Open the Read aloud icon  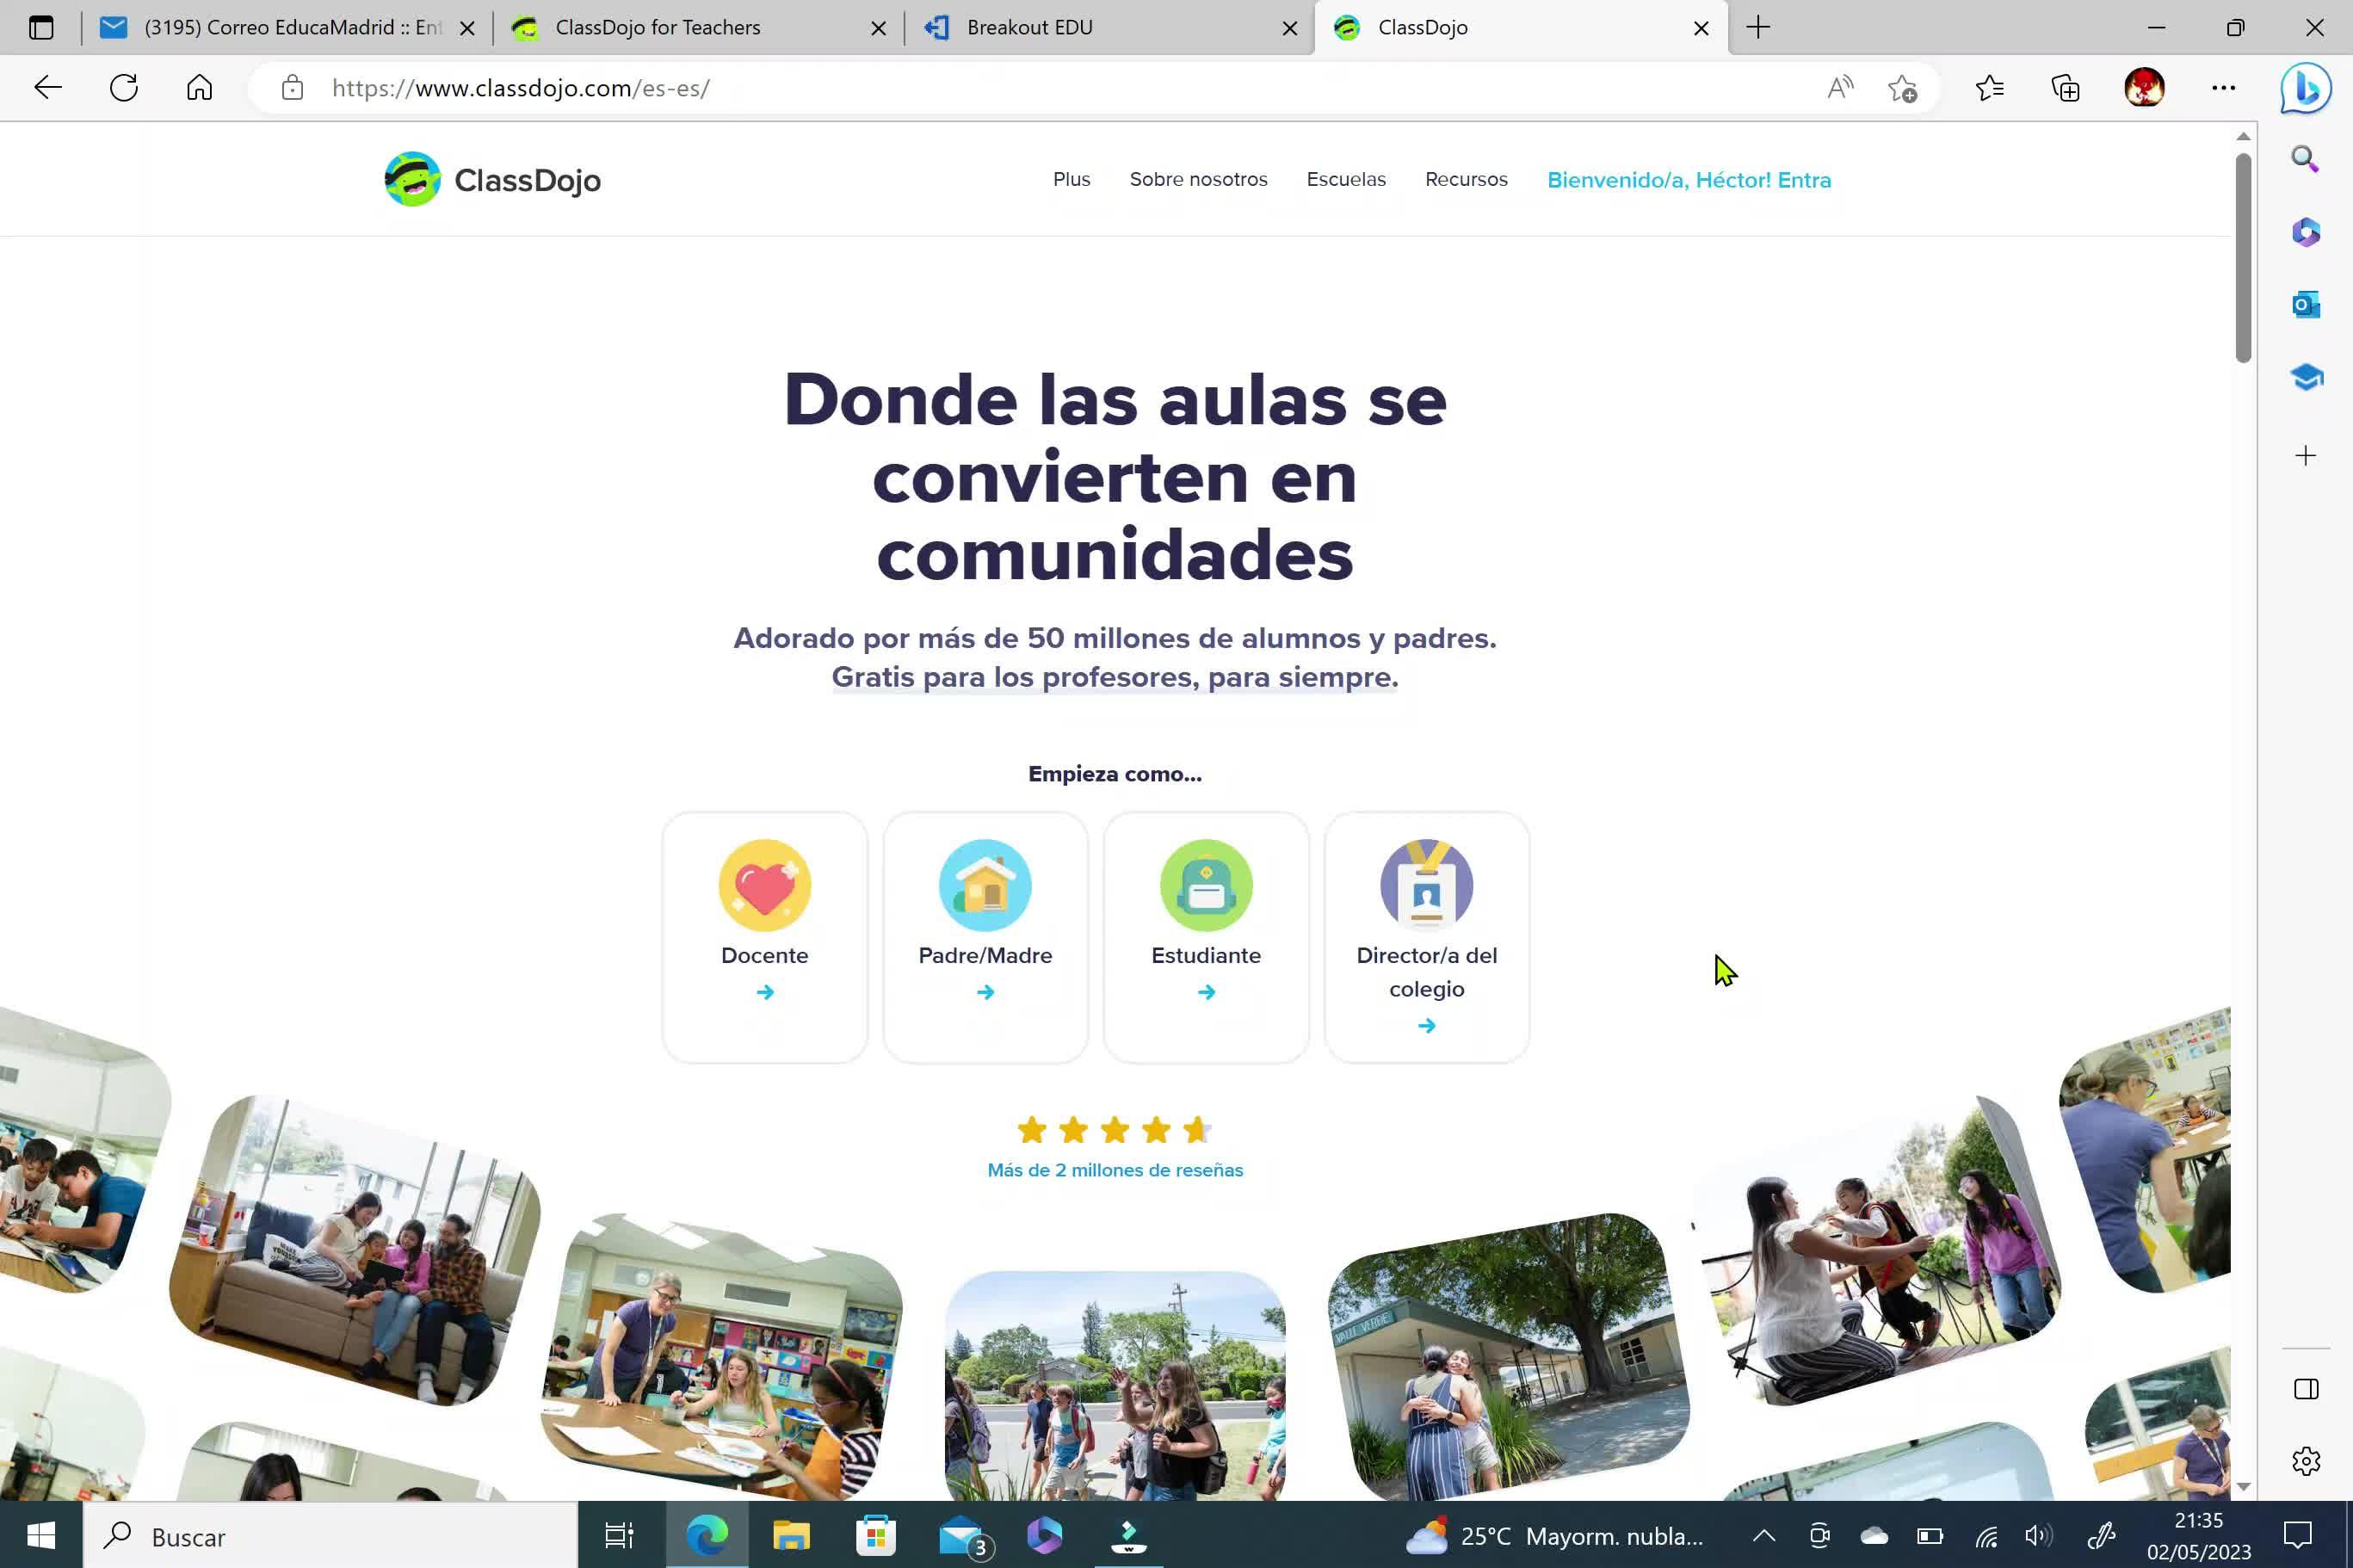tap(1839, 88)
